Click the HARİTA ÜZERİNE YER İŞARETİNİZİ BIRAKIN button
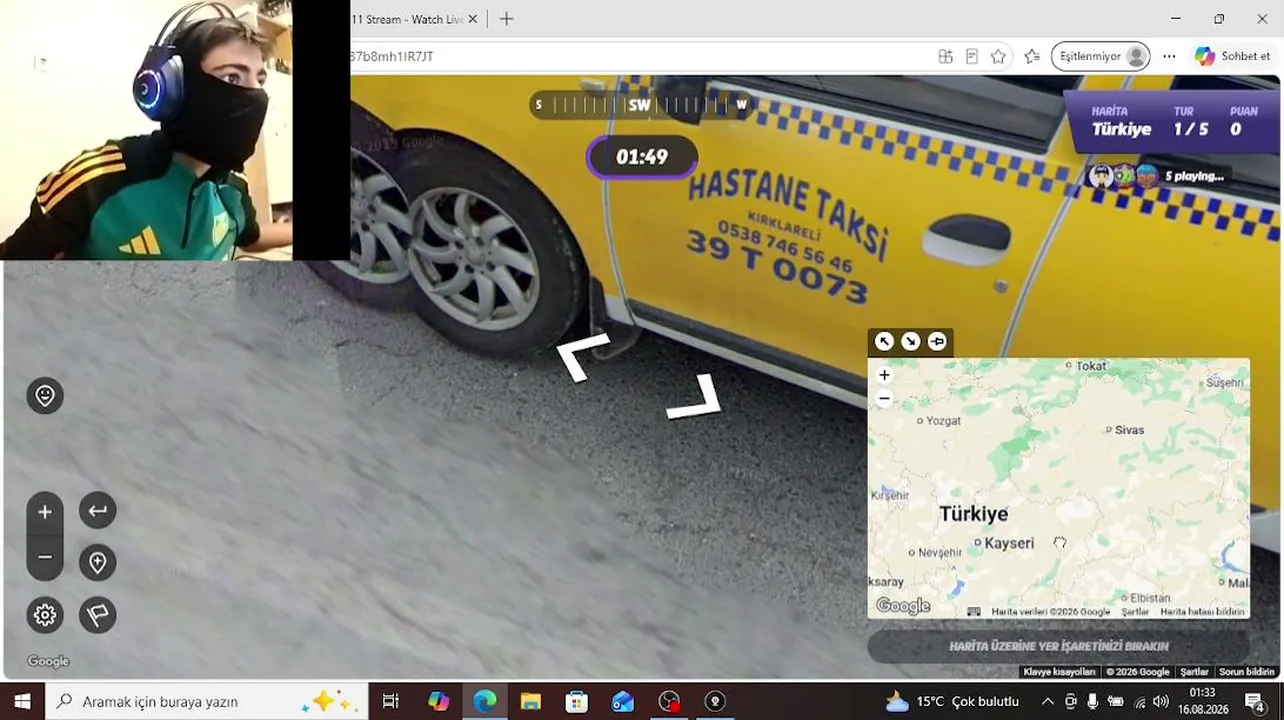Image resolution: width=1284 pixels, height=720 pixels. pyautogui.click(x=1058, y=646)
